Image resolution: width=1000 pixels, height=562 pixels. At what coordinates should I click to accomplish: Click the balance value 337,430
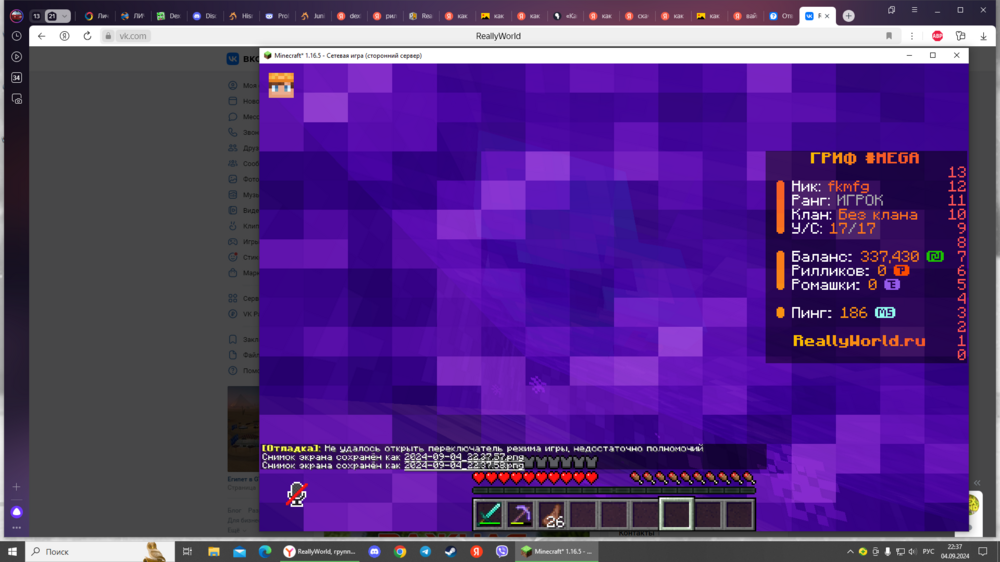[889, 256]
